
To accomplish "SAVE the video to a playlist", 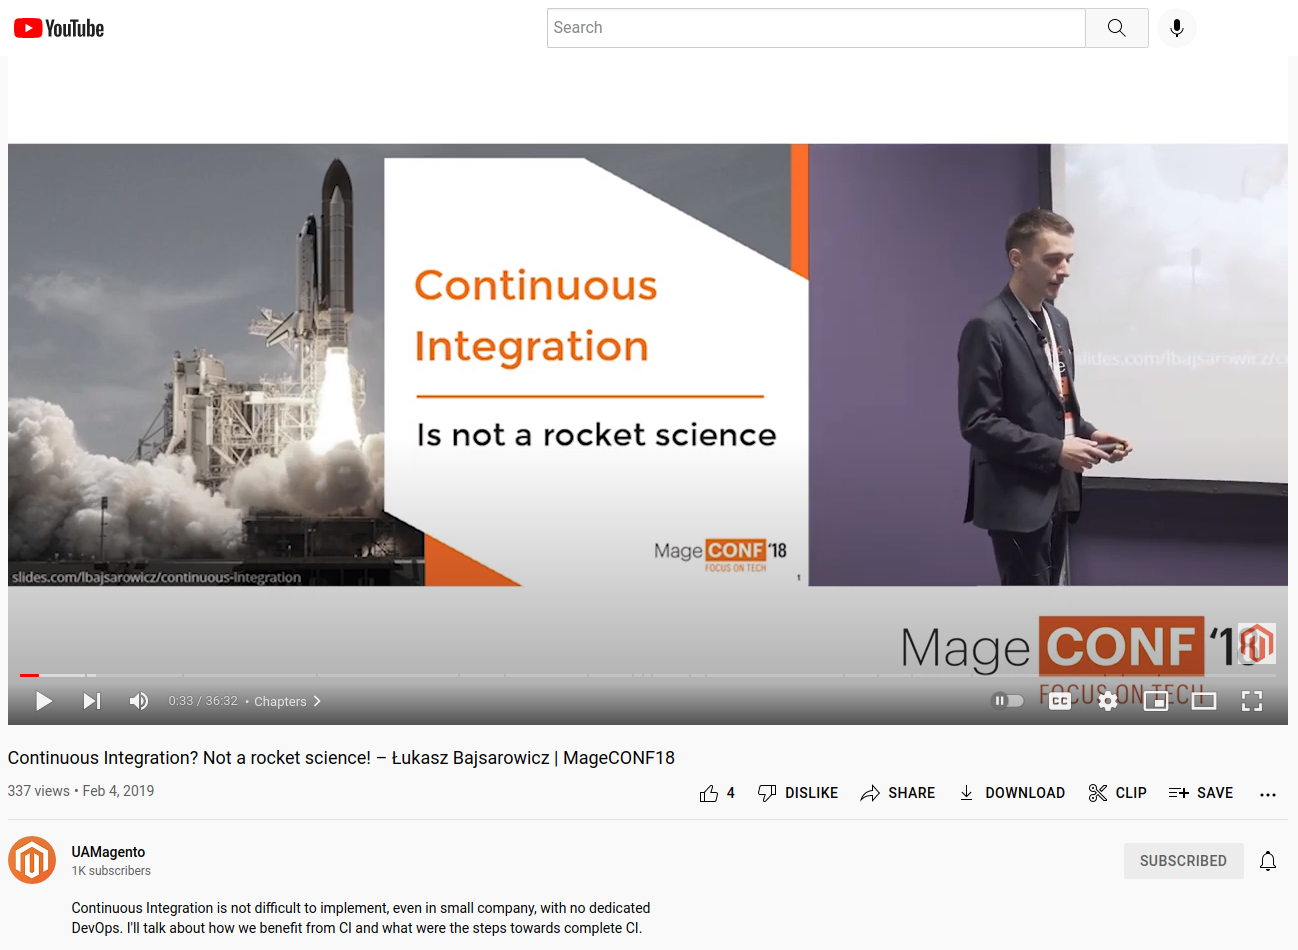I will tap(1201, 793).
